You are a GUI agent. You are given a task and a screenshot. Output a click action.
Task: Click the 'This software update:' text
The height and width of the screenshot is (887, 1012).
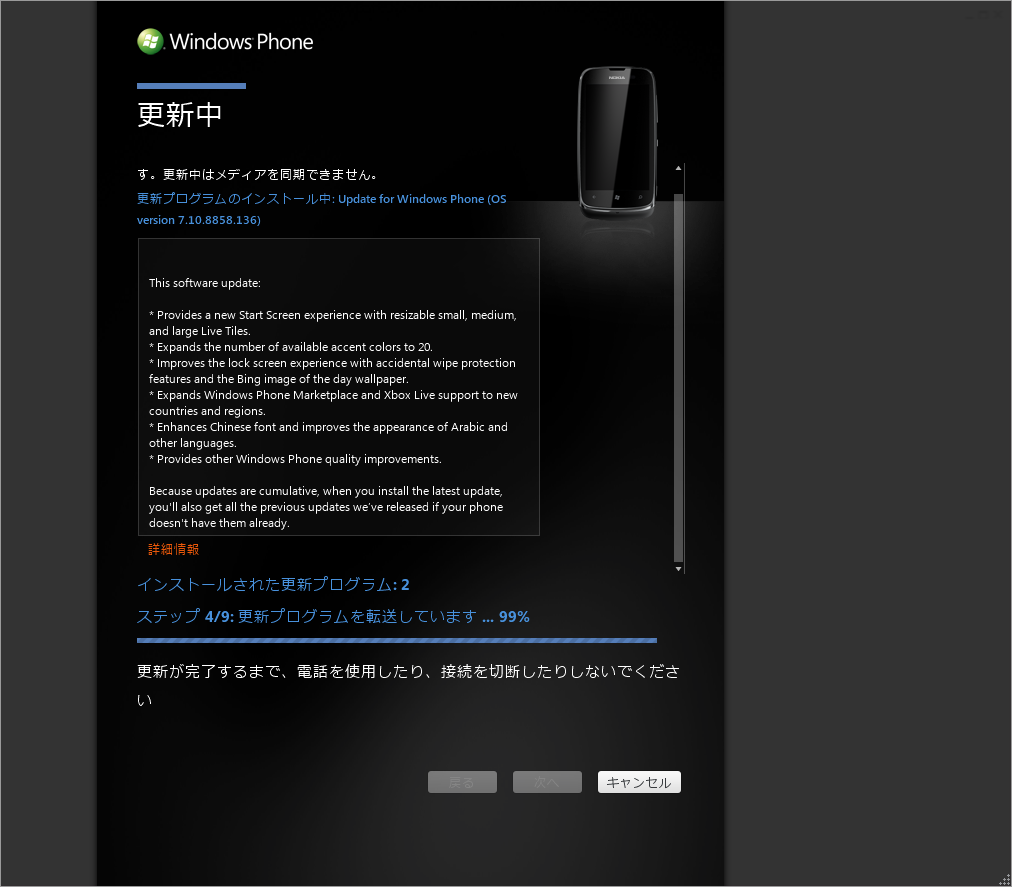(x=205, y=283)
